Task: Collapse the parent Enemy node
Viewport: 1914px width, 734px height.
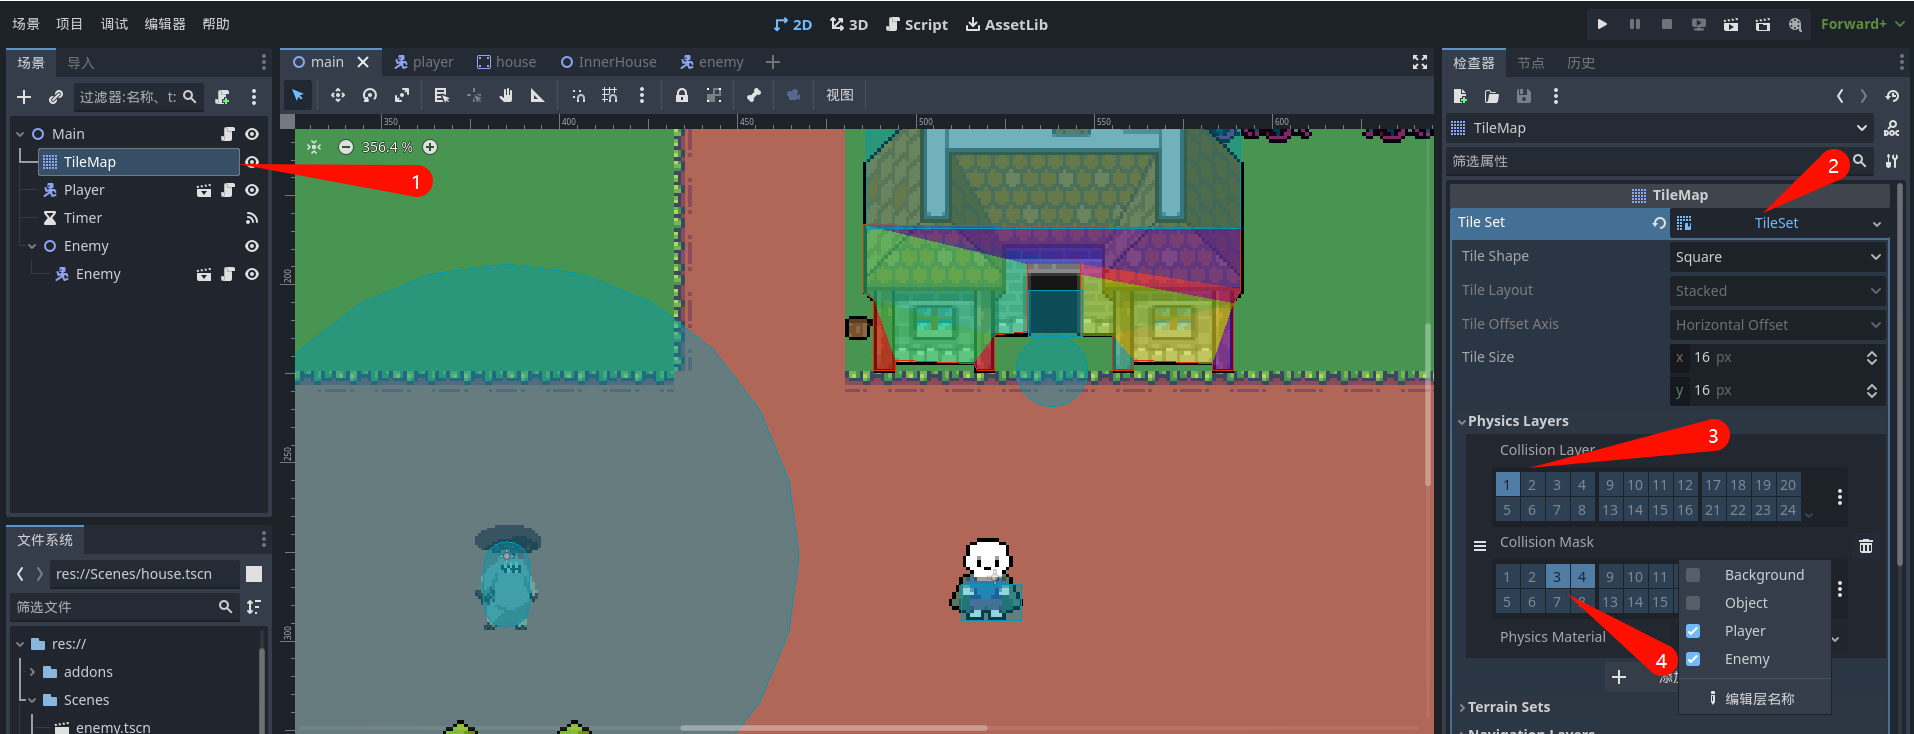Action: point(32,246)
